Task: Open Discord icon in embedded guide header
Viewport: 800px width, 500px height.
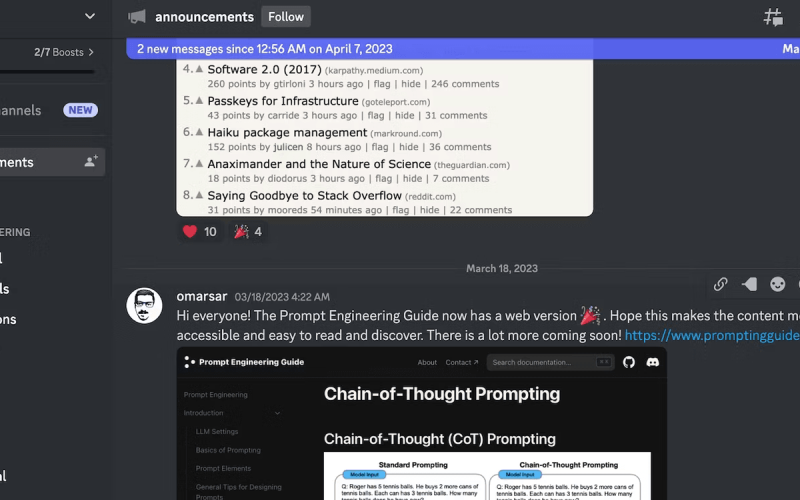Action: 653,362
